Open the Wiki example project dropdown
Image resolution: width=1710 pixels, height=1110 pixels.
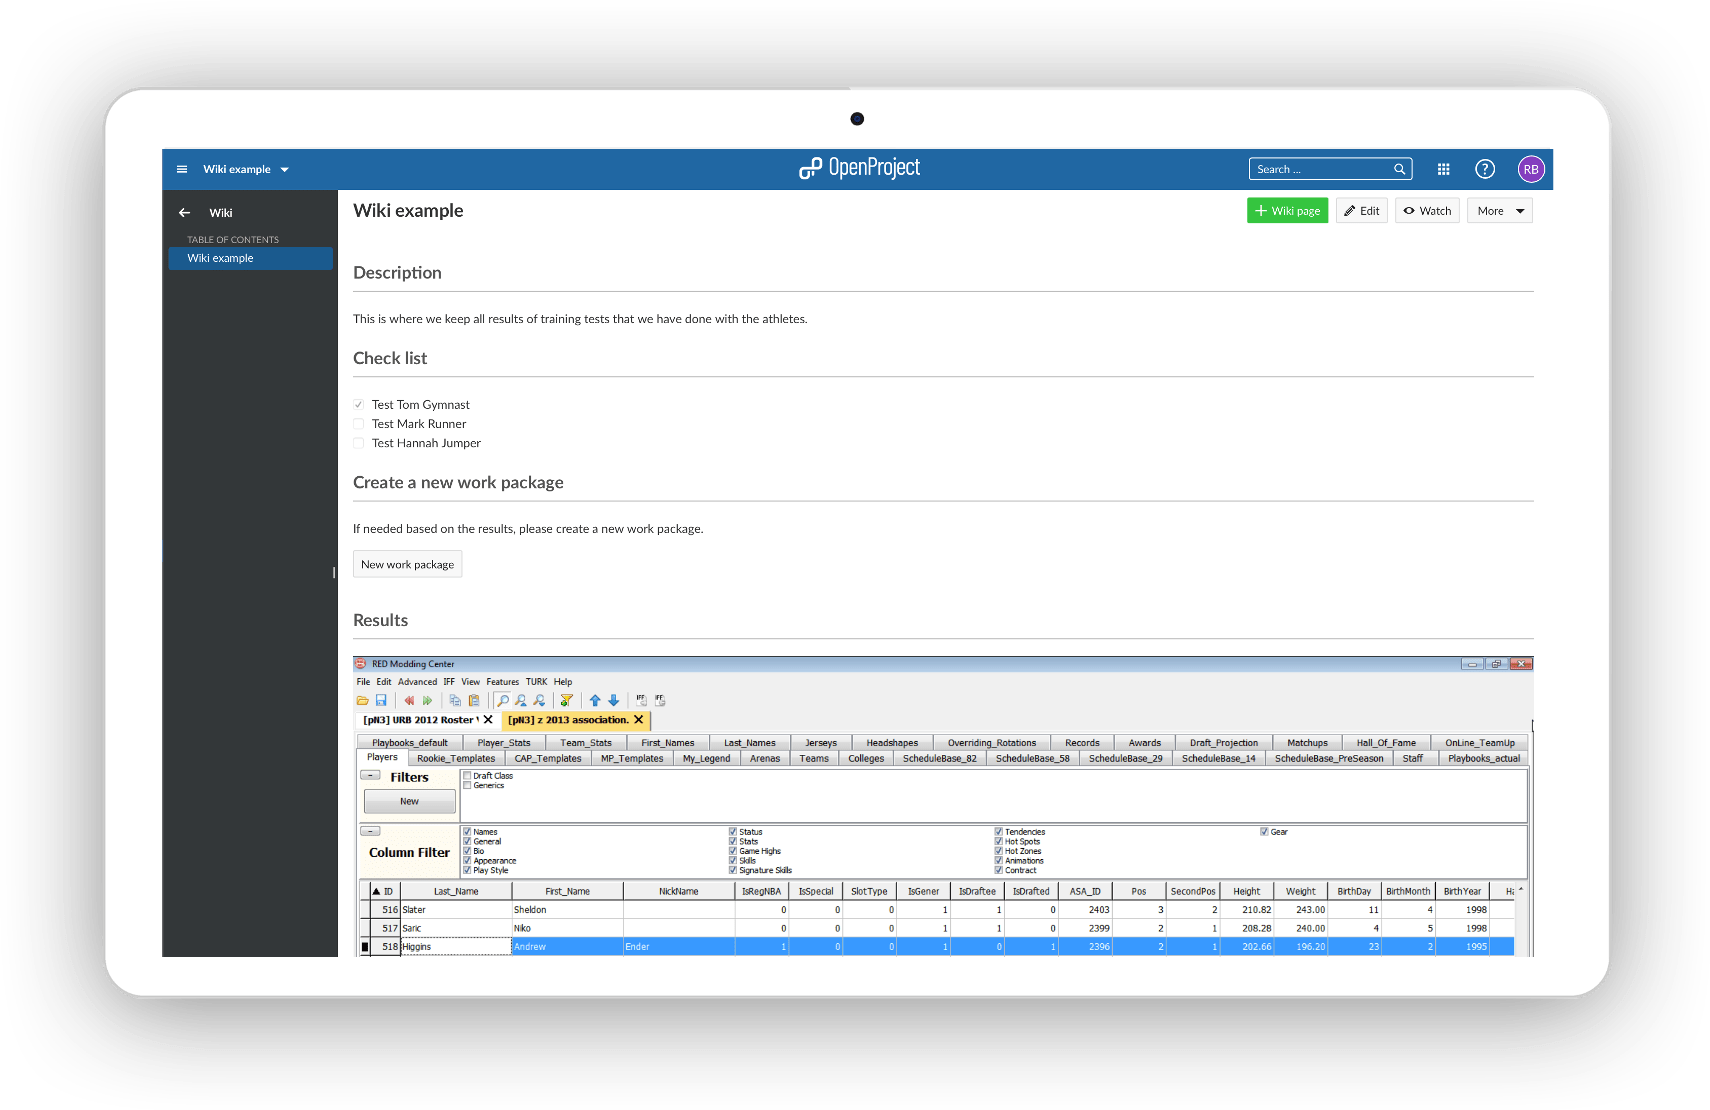tap(246, 169)
